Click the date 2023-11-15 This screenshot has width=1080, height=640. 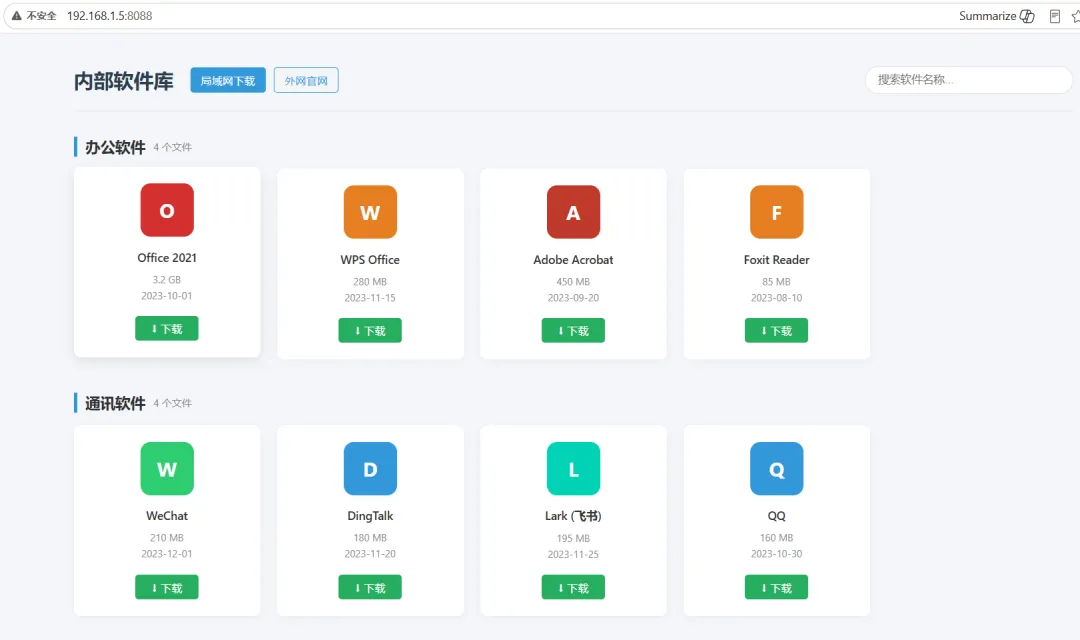coord(370,298)
